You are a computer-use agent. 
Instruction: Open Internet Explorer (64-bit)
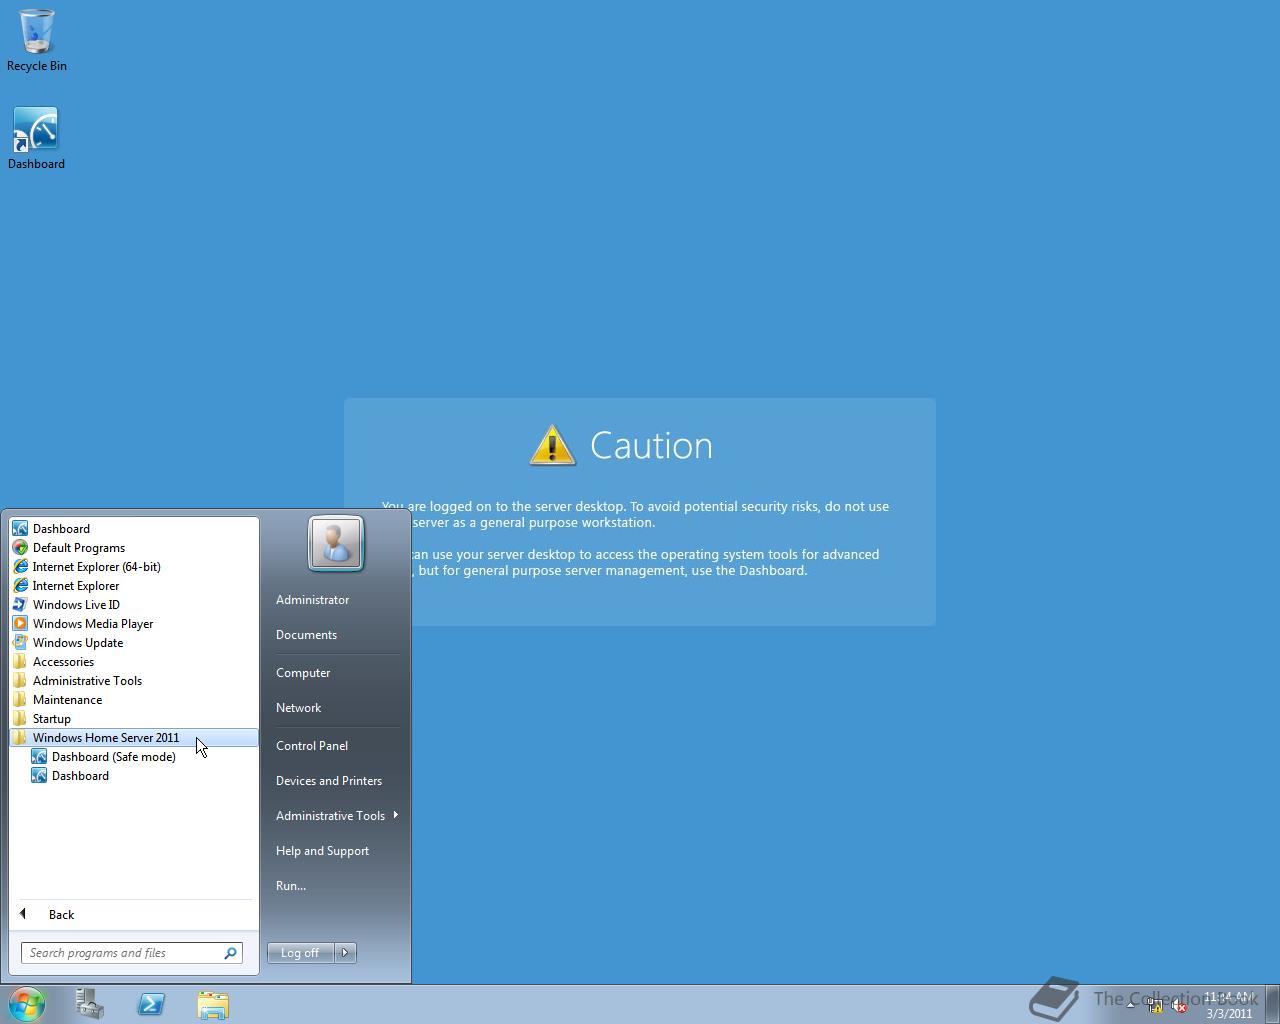(x=96, y=566)
